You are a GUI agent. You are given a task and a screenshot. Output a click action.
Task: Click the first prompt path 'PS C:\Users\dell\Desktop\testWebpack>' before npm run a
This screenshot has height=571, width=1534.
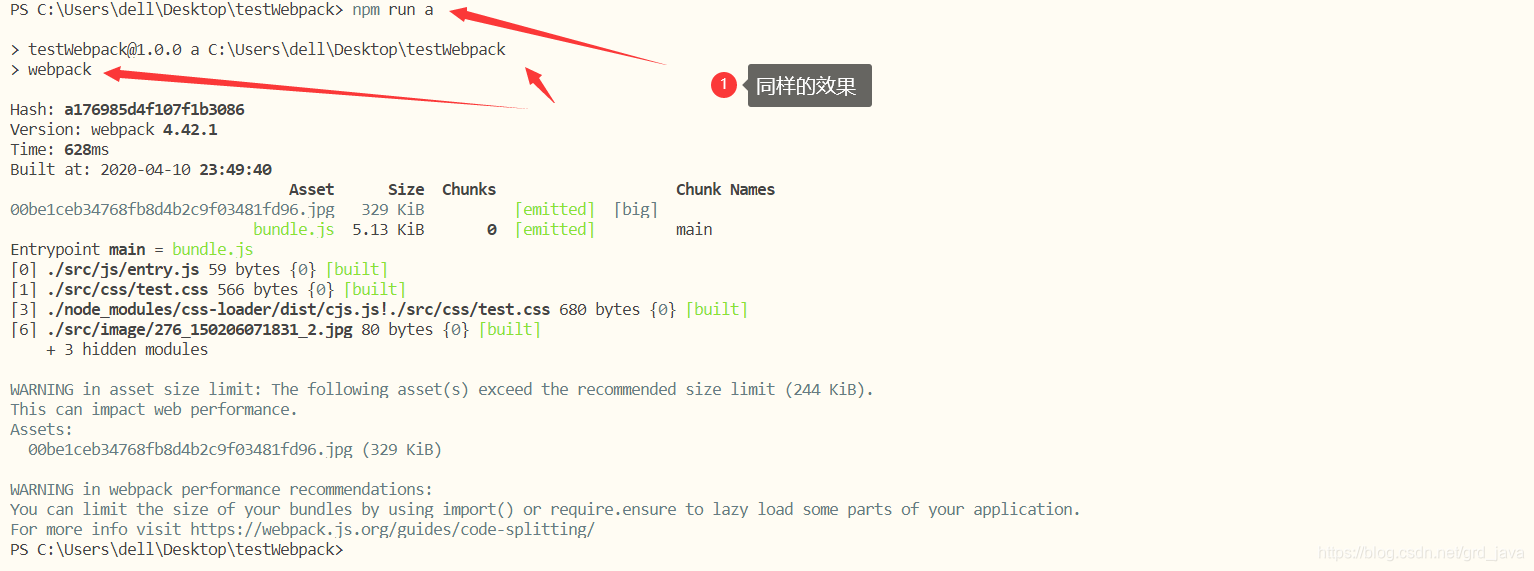point(177,10)
